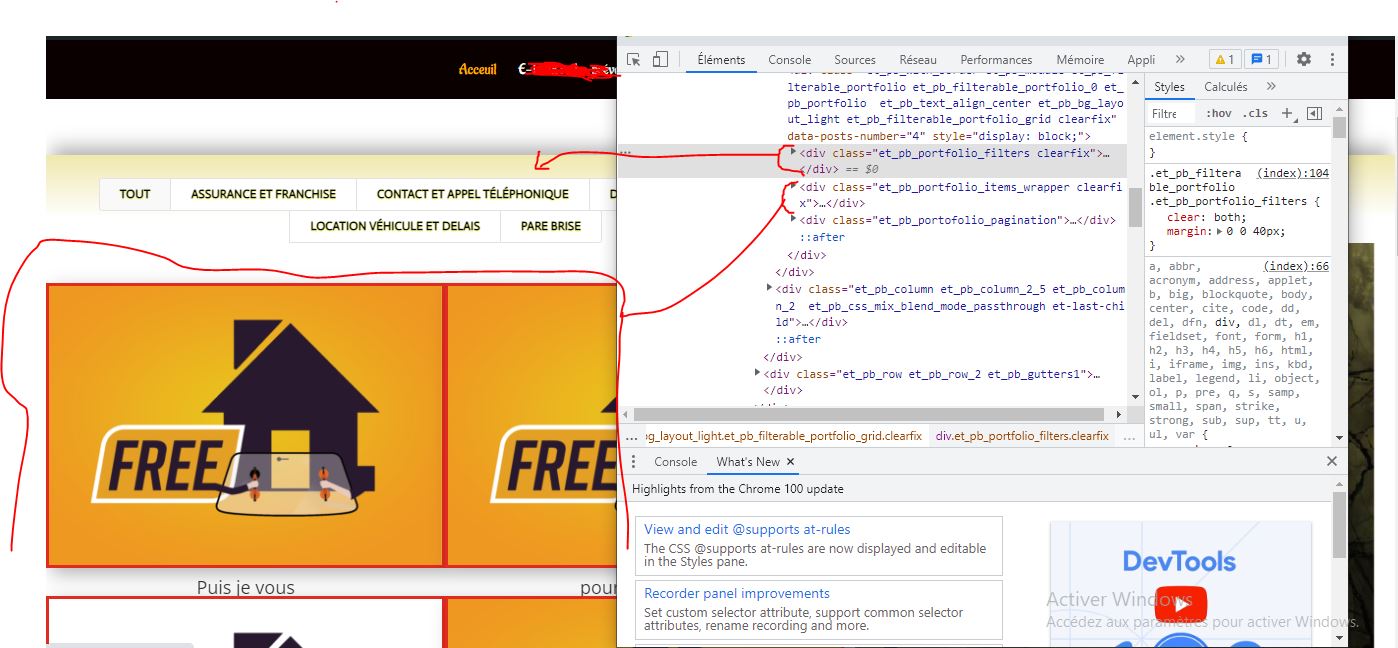Toggle the device toolbar icon
Screen dimensions: 1398x648
tap(660, 60)
